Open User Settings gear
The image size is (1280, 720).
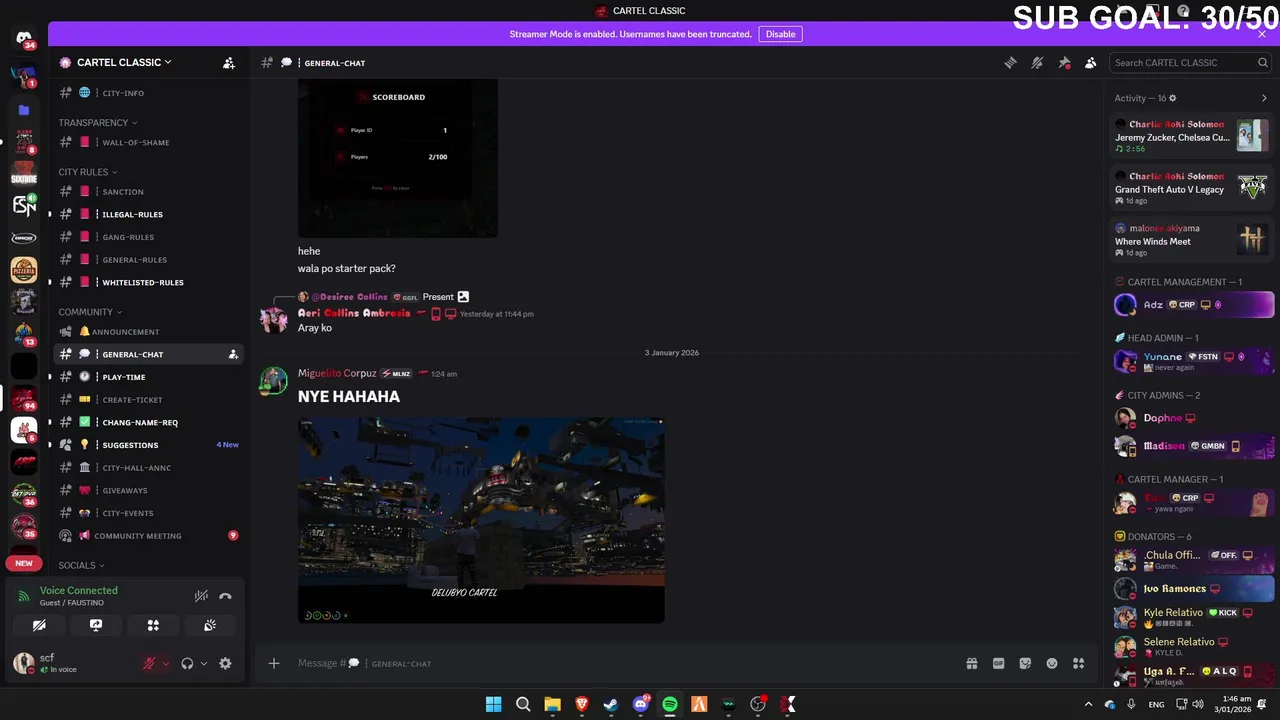tap(225, 663)
